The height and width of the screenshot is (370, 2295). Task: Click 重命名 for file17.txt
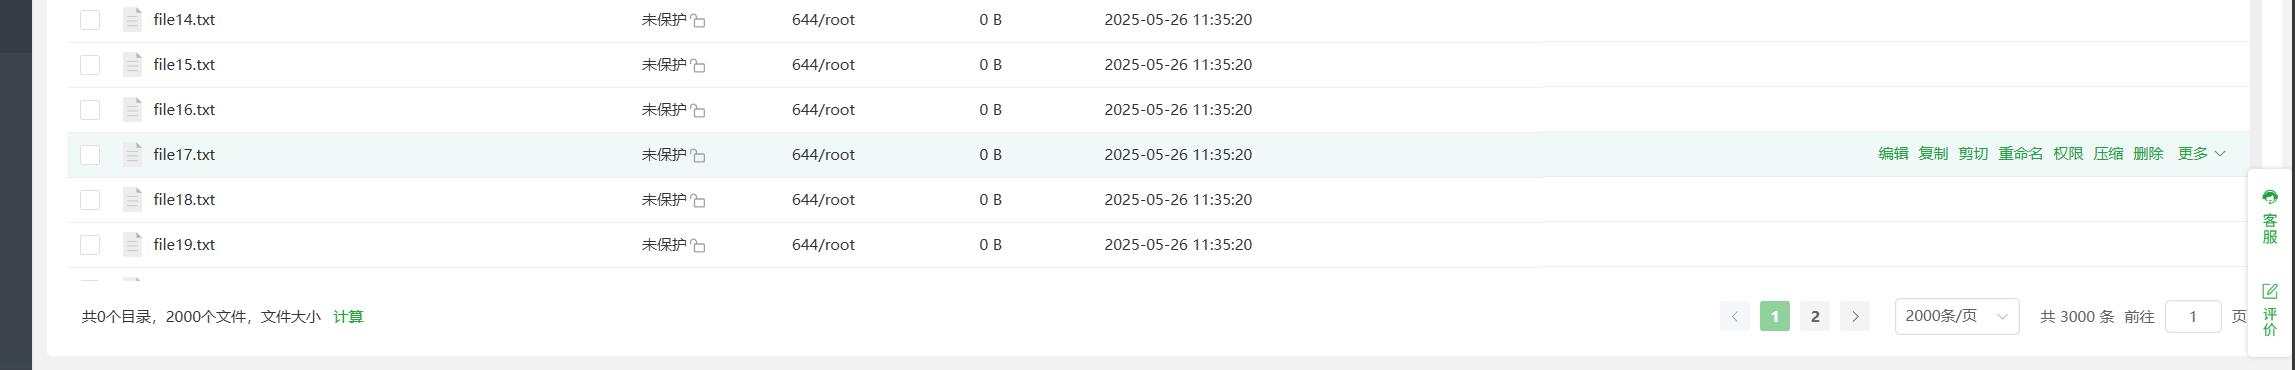coord(2021,154)
